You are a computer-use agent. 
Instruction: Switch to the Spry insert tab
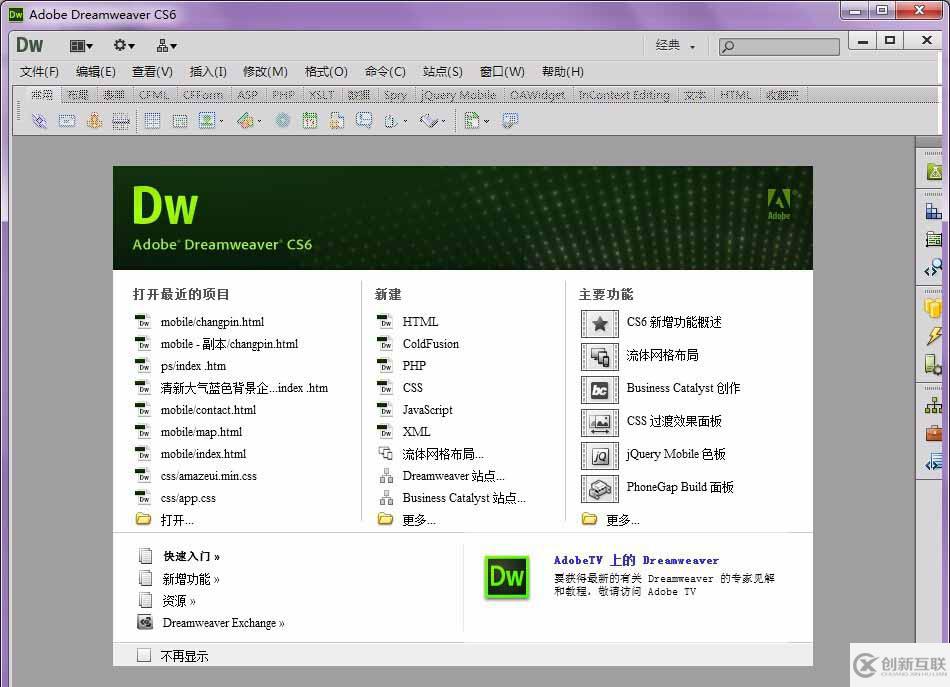(x=395, y=95)
